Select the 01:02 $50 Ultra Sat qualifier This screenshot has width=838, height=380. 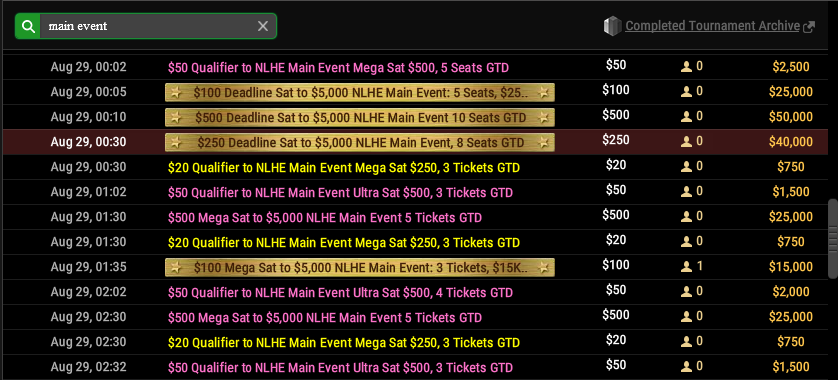pyautogui.click(x=415, y=192)
